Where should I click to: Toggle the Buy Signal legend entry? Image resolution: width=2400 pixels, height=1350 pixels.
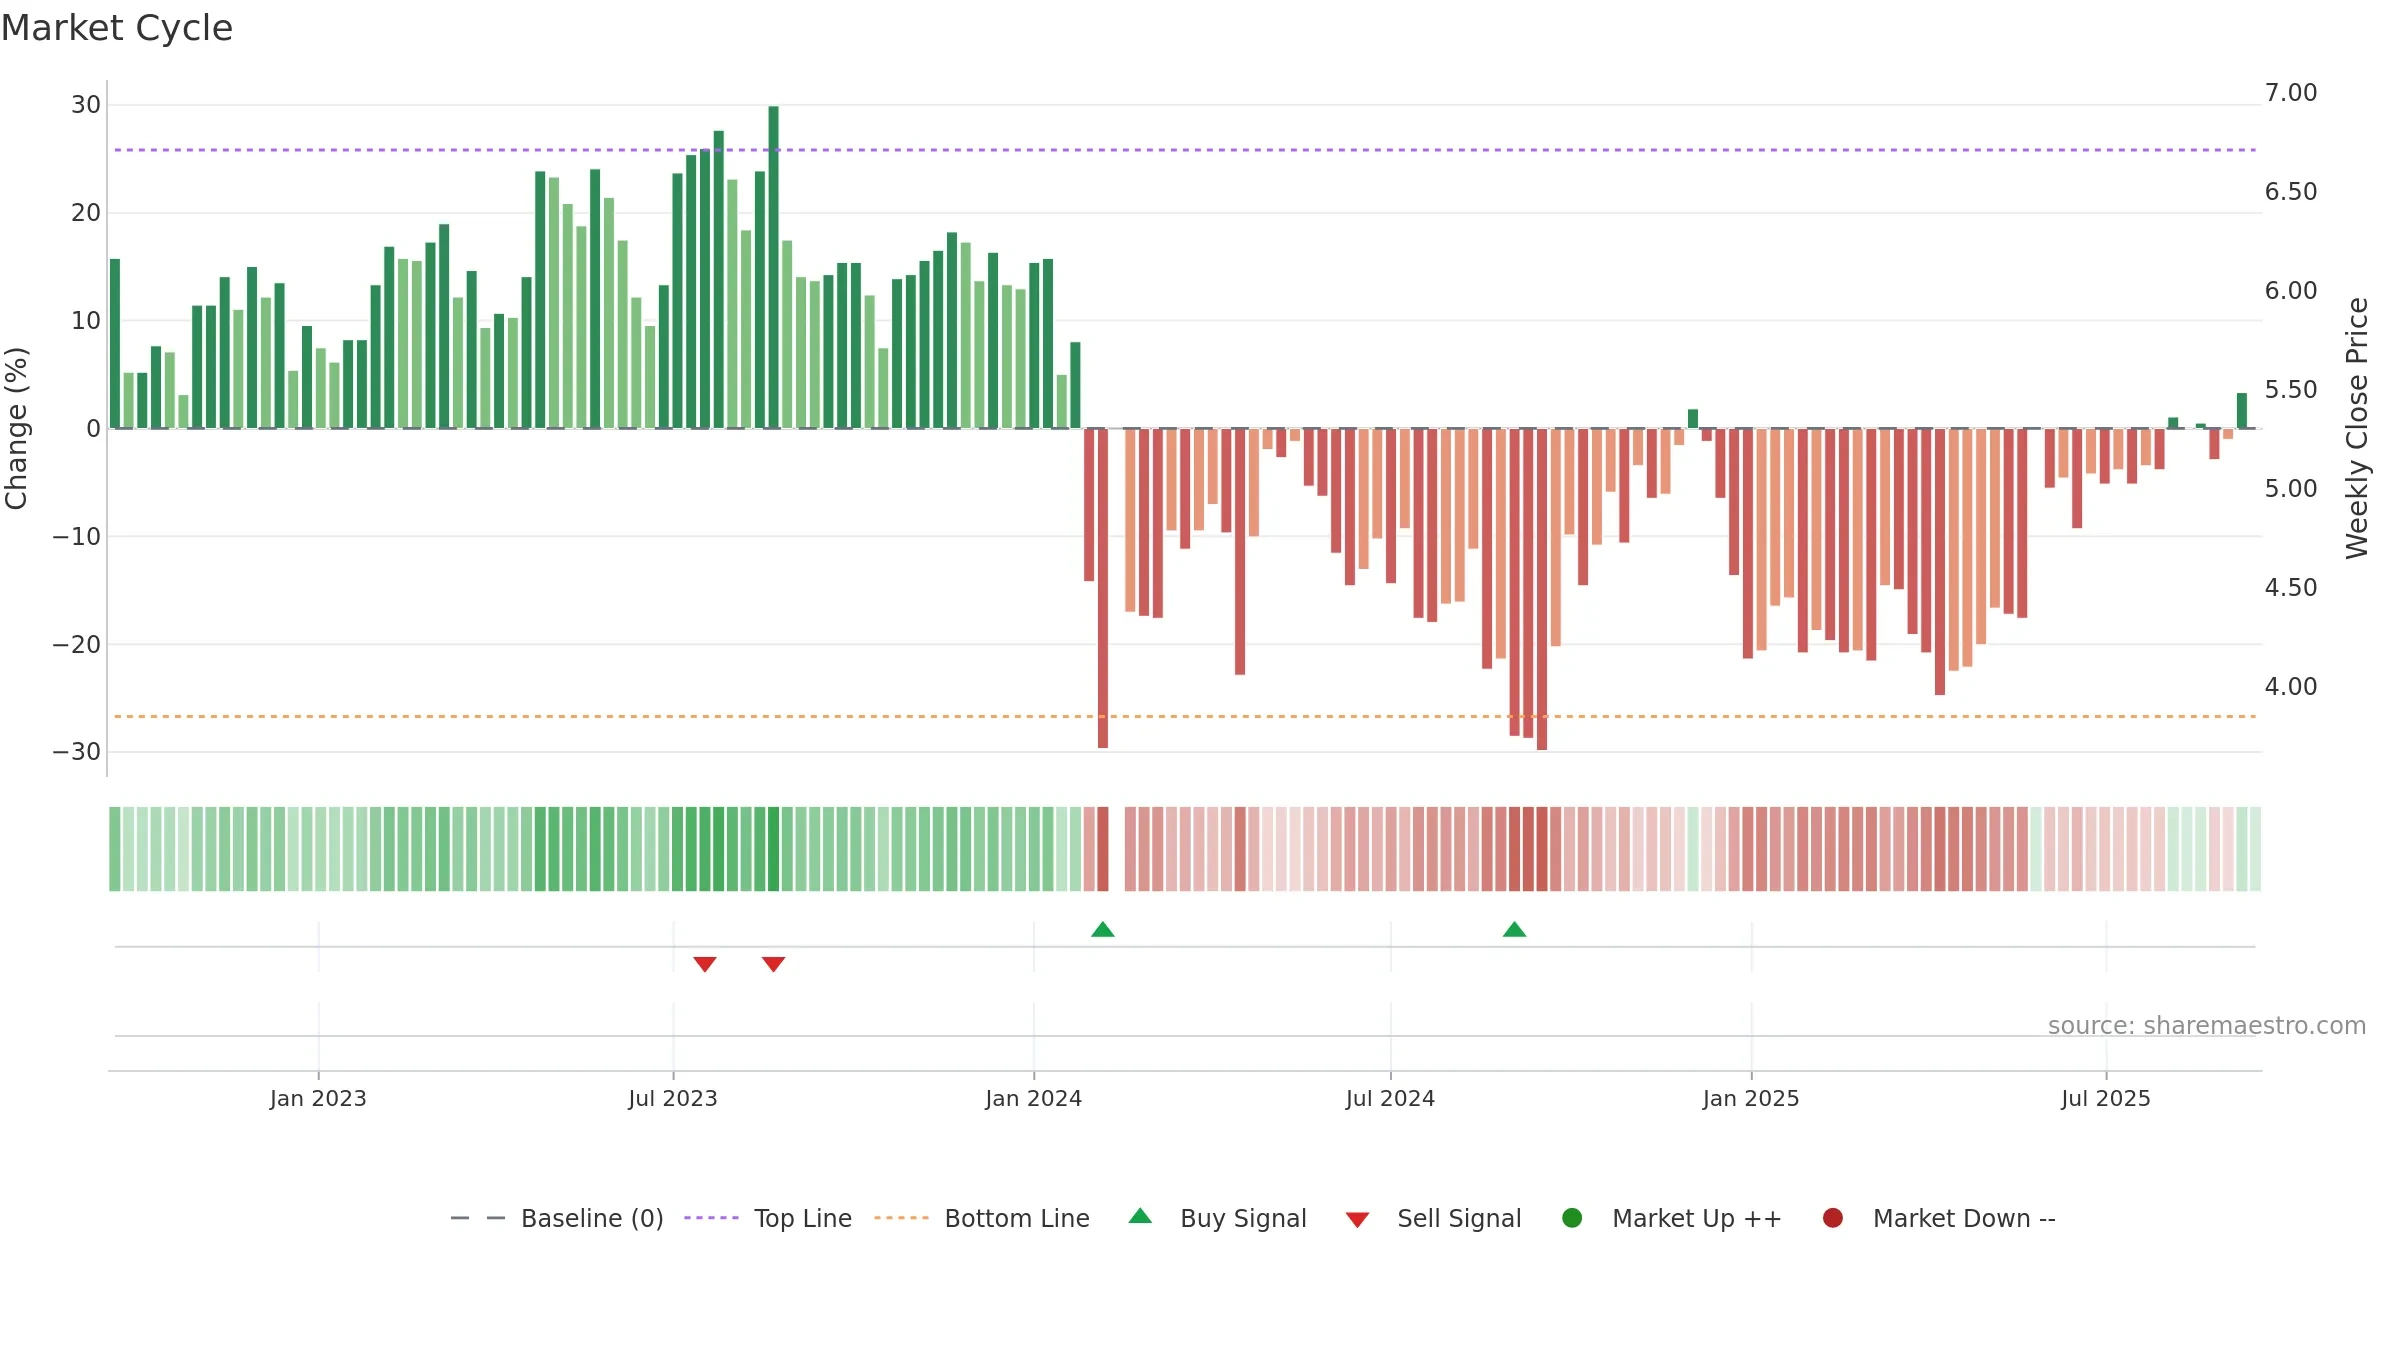(x=1217, y=1218)
